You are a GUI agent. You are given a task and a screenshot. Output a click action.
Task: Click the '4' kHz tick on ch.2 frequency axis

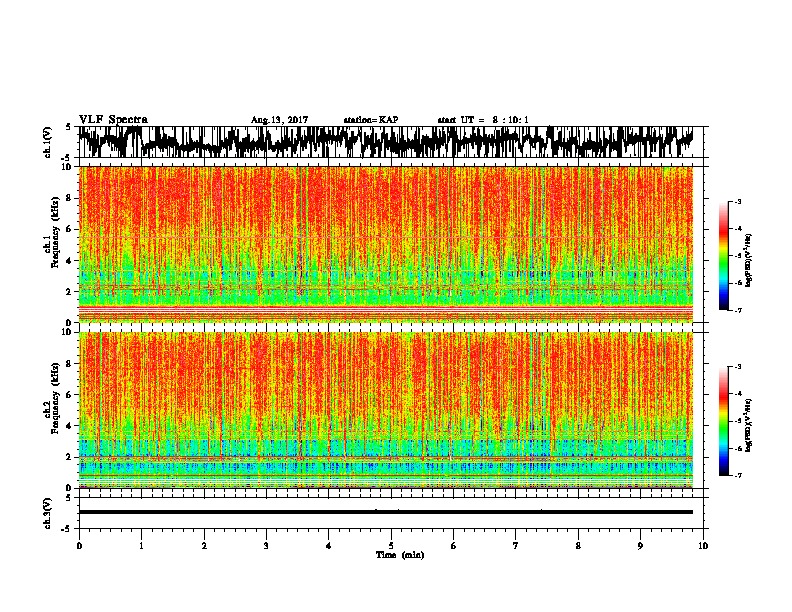pyautogui.click(x=70, y=426)
